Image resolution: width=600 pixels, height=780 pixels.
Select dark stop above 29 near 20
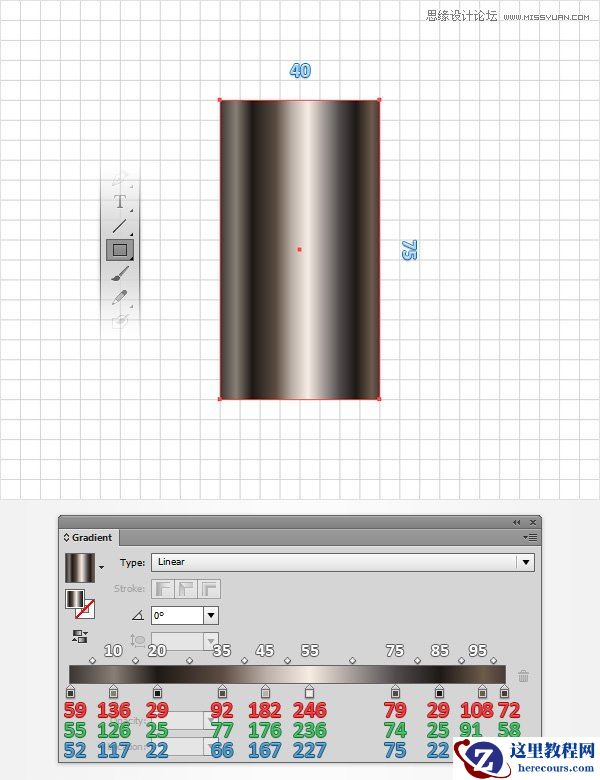[158, 691]
